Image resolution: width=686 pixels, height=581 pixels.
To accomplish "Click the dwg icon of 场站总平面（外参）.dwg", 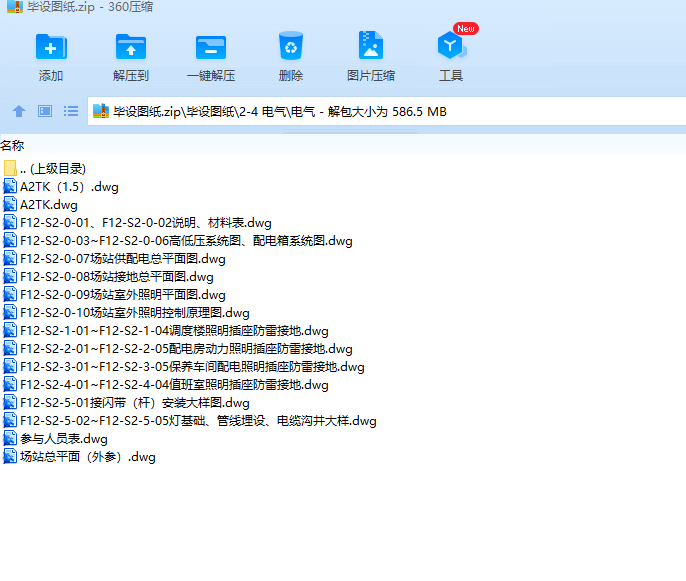I will tap(10, 457).
